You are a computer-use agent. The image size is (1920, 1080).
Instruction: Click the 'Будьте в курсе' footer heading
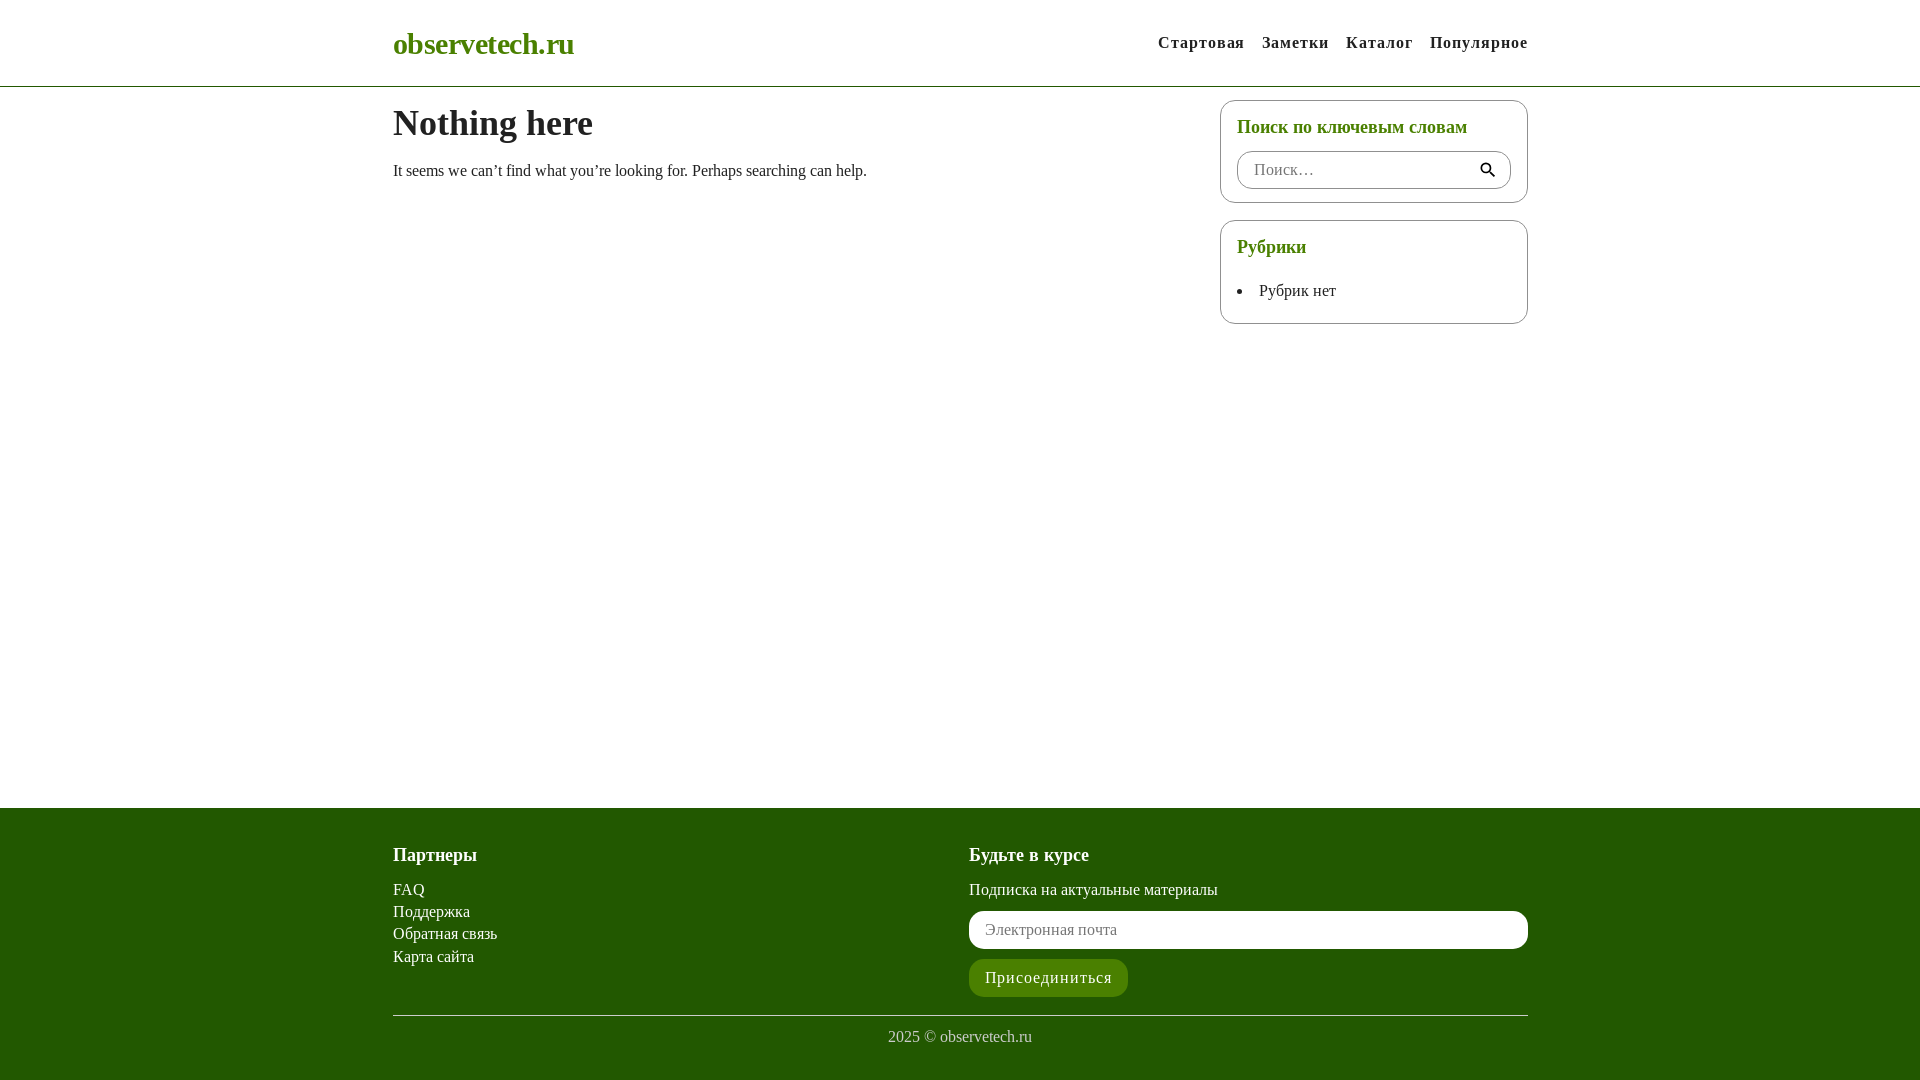pyautogui.click(x=1029, y=855)
